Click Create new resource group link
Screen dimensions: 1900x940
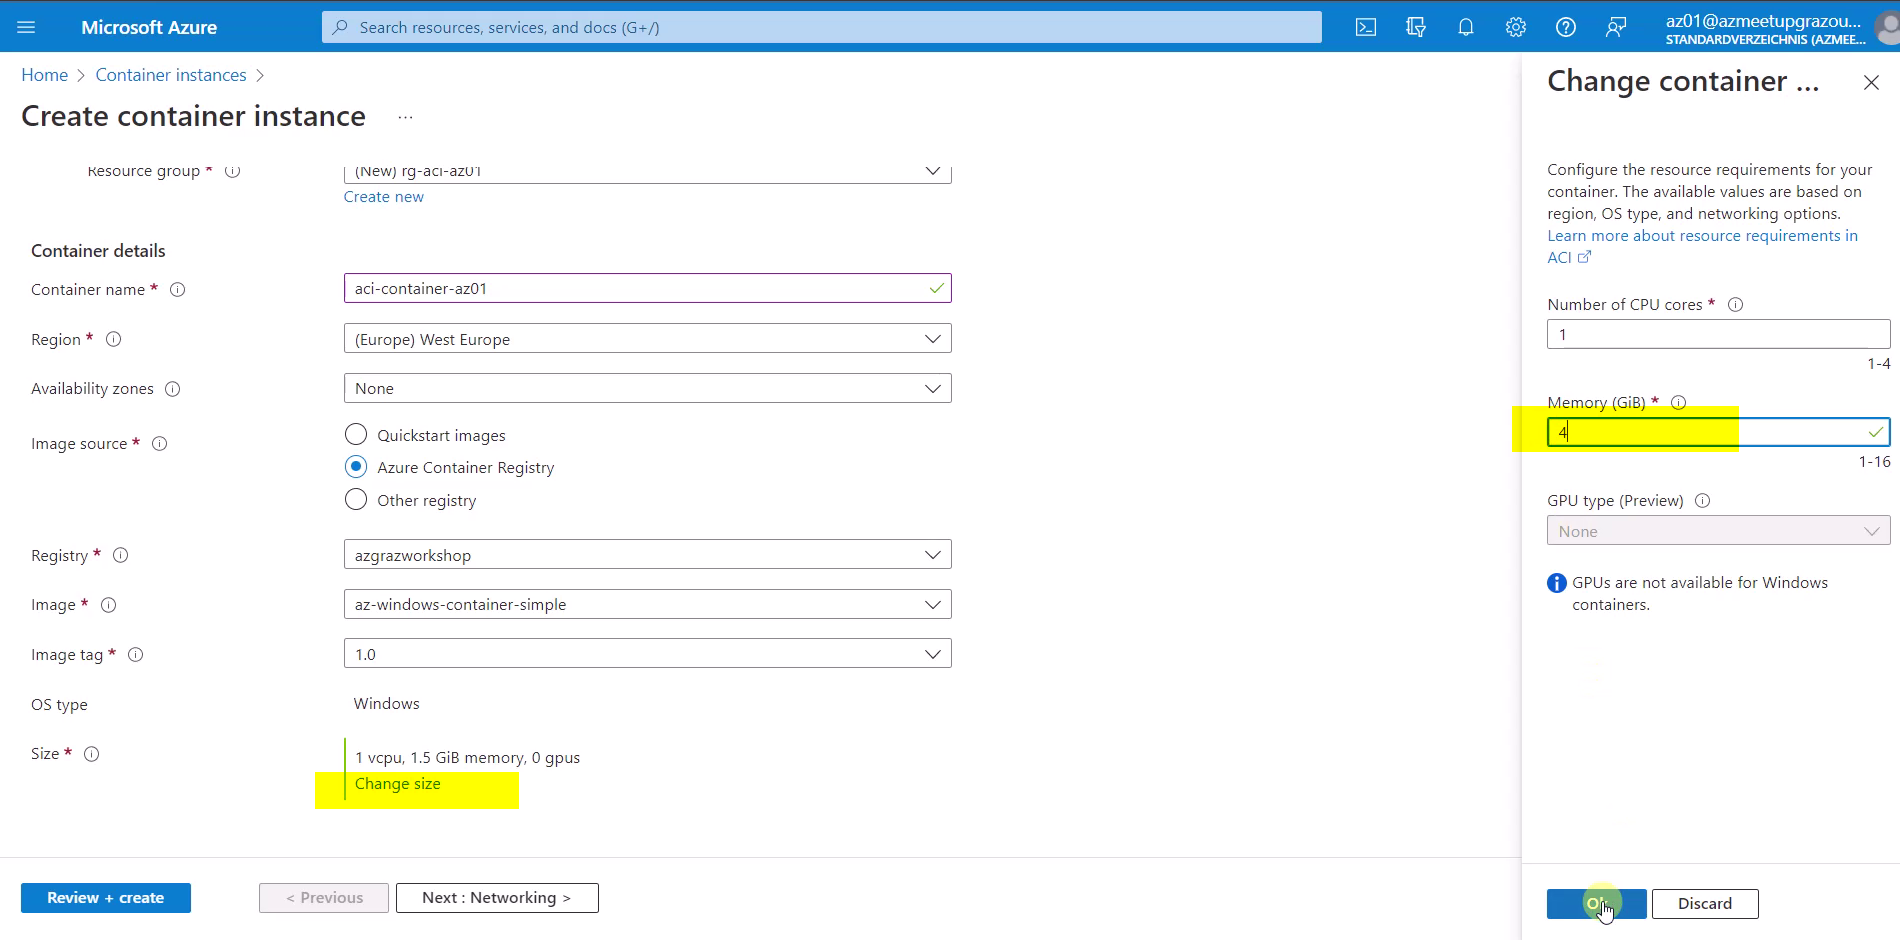[x=384, y=197]
